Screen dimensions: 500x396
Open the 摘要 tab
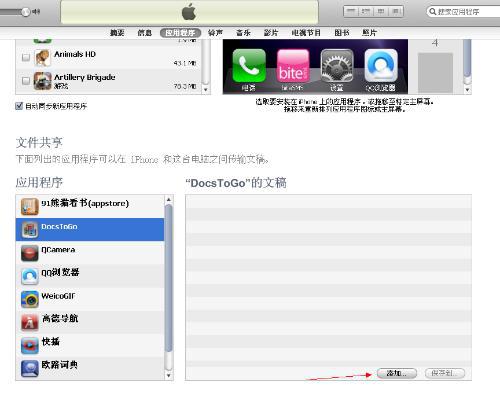point(117,33)
